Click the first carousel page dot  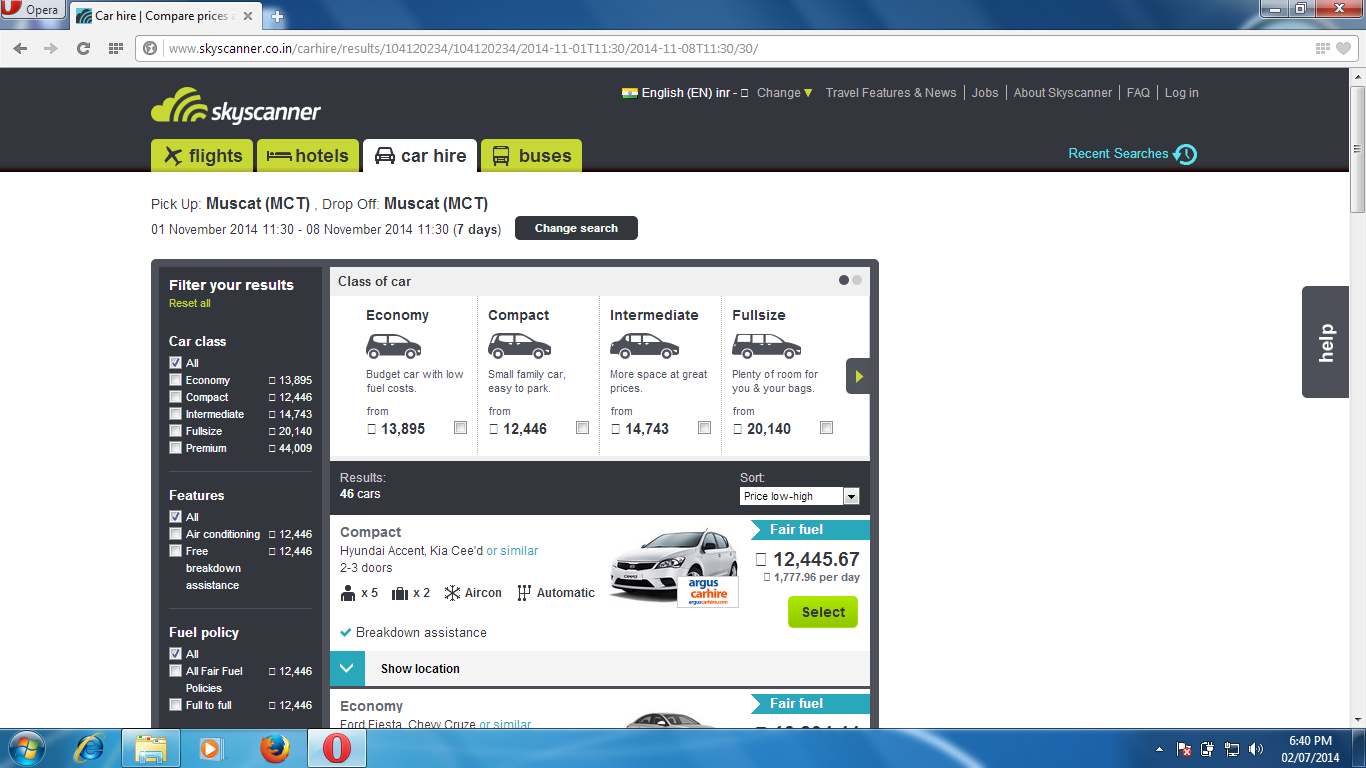(x=844, y=281)
